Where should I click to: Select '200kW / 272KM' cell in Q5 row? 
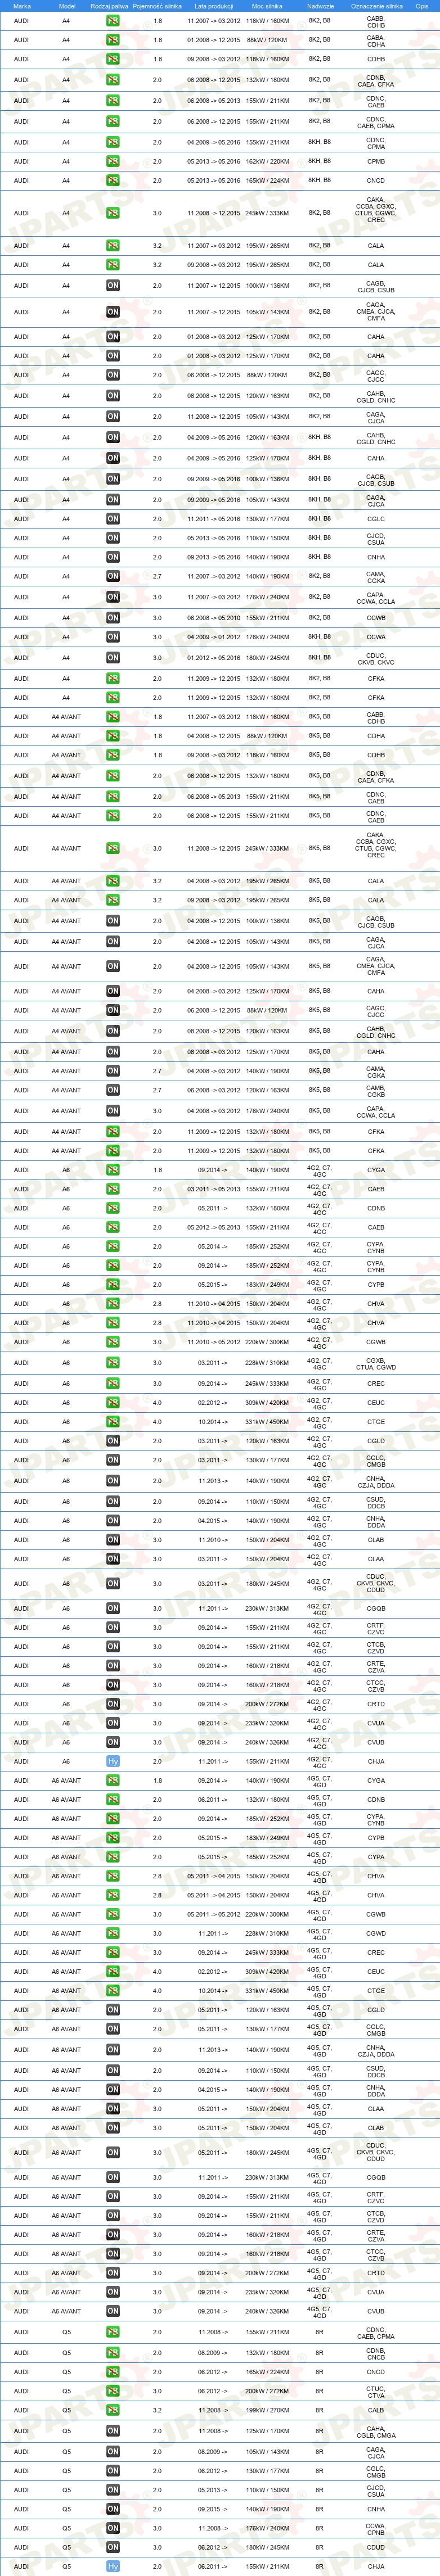[x=267, y=2391]
